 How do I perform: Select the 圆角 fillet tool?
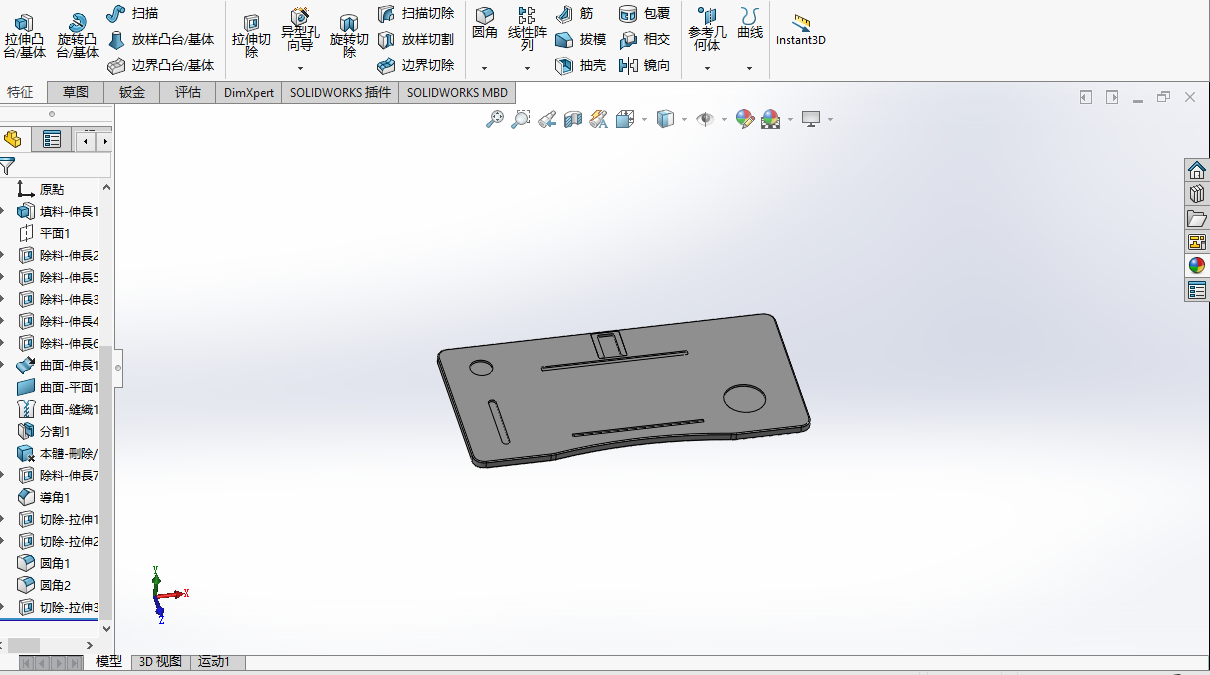point(485,23)
